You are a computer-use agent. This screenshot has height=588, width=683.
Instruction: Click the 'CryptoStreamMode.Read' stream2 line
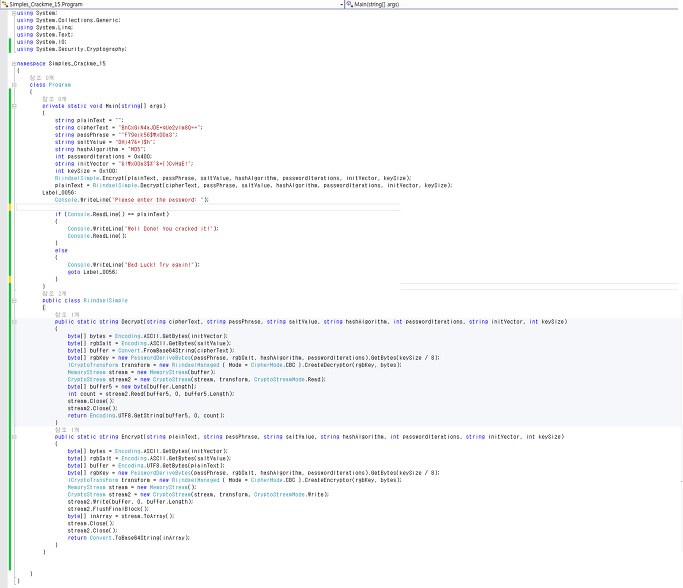pyautogui.click(x=197, y=379)
